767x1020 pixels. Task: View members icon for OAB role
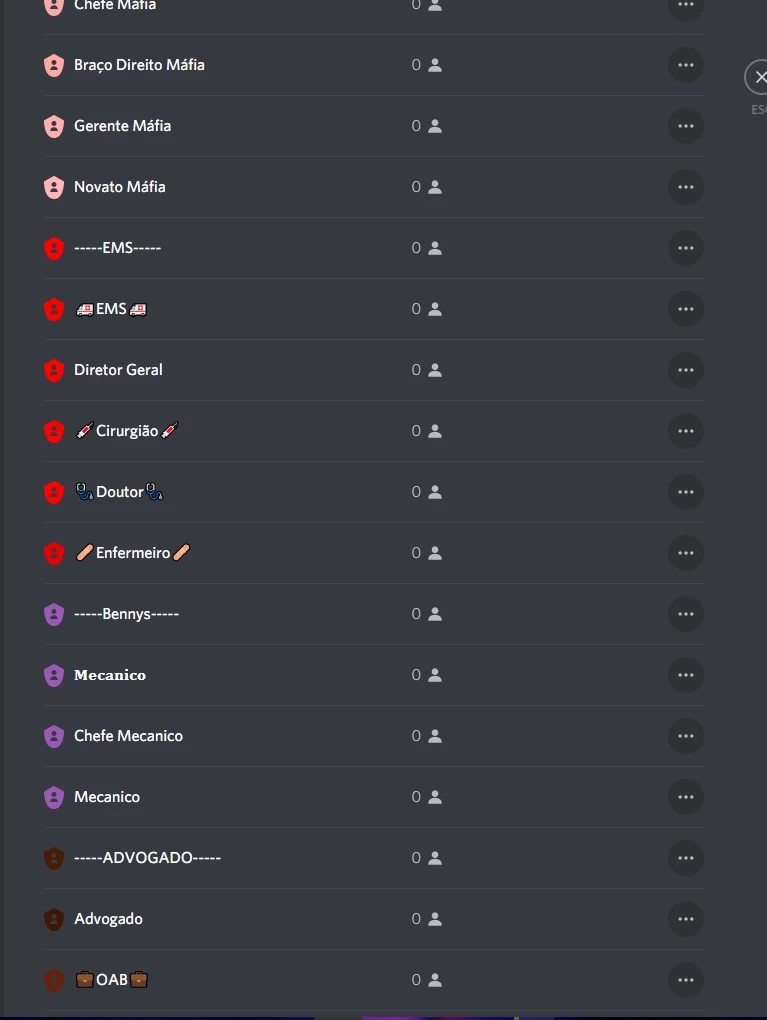435,980
